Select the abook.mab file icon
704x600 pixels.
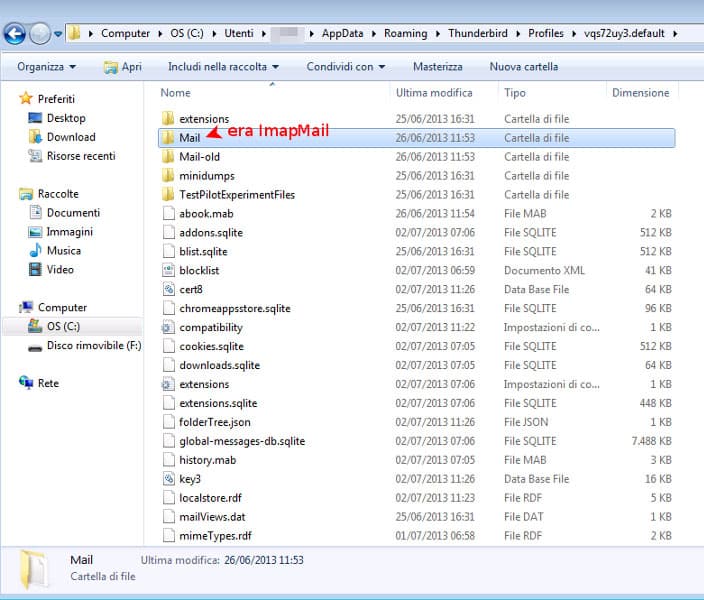[168, 213]
